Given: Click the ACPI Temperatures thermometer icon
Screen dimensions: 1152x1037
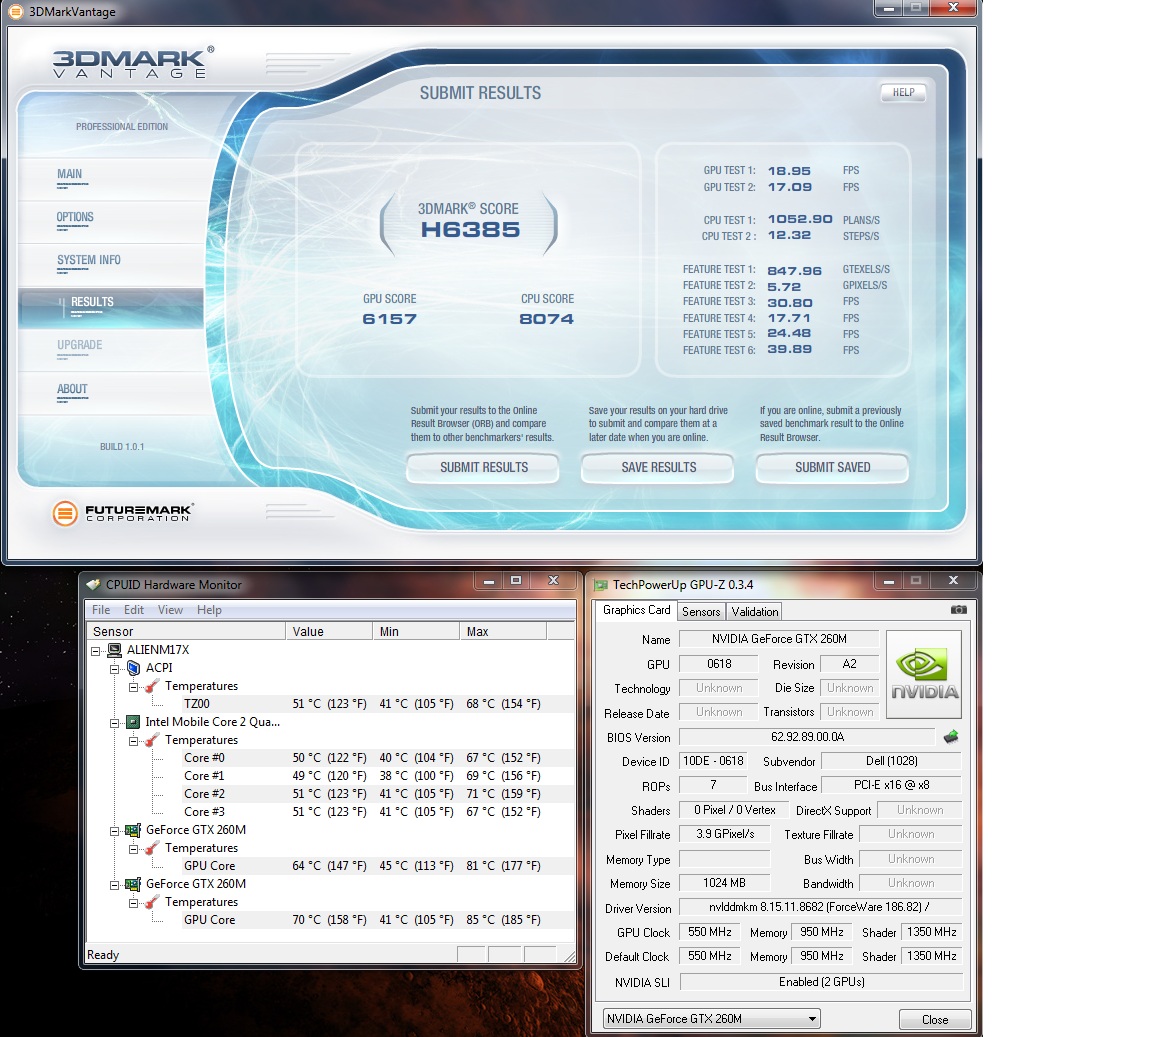Looking at the screenshot, I should pos(153,686).
